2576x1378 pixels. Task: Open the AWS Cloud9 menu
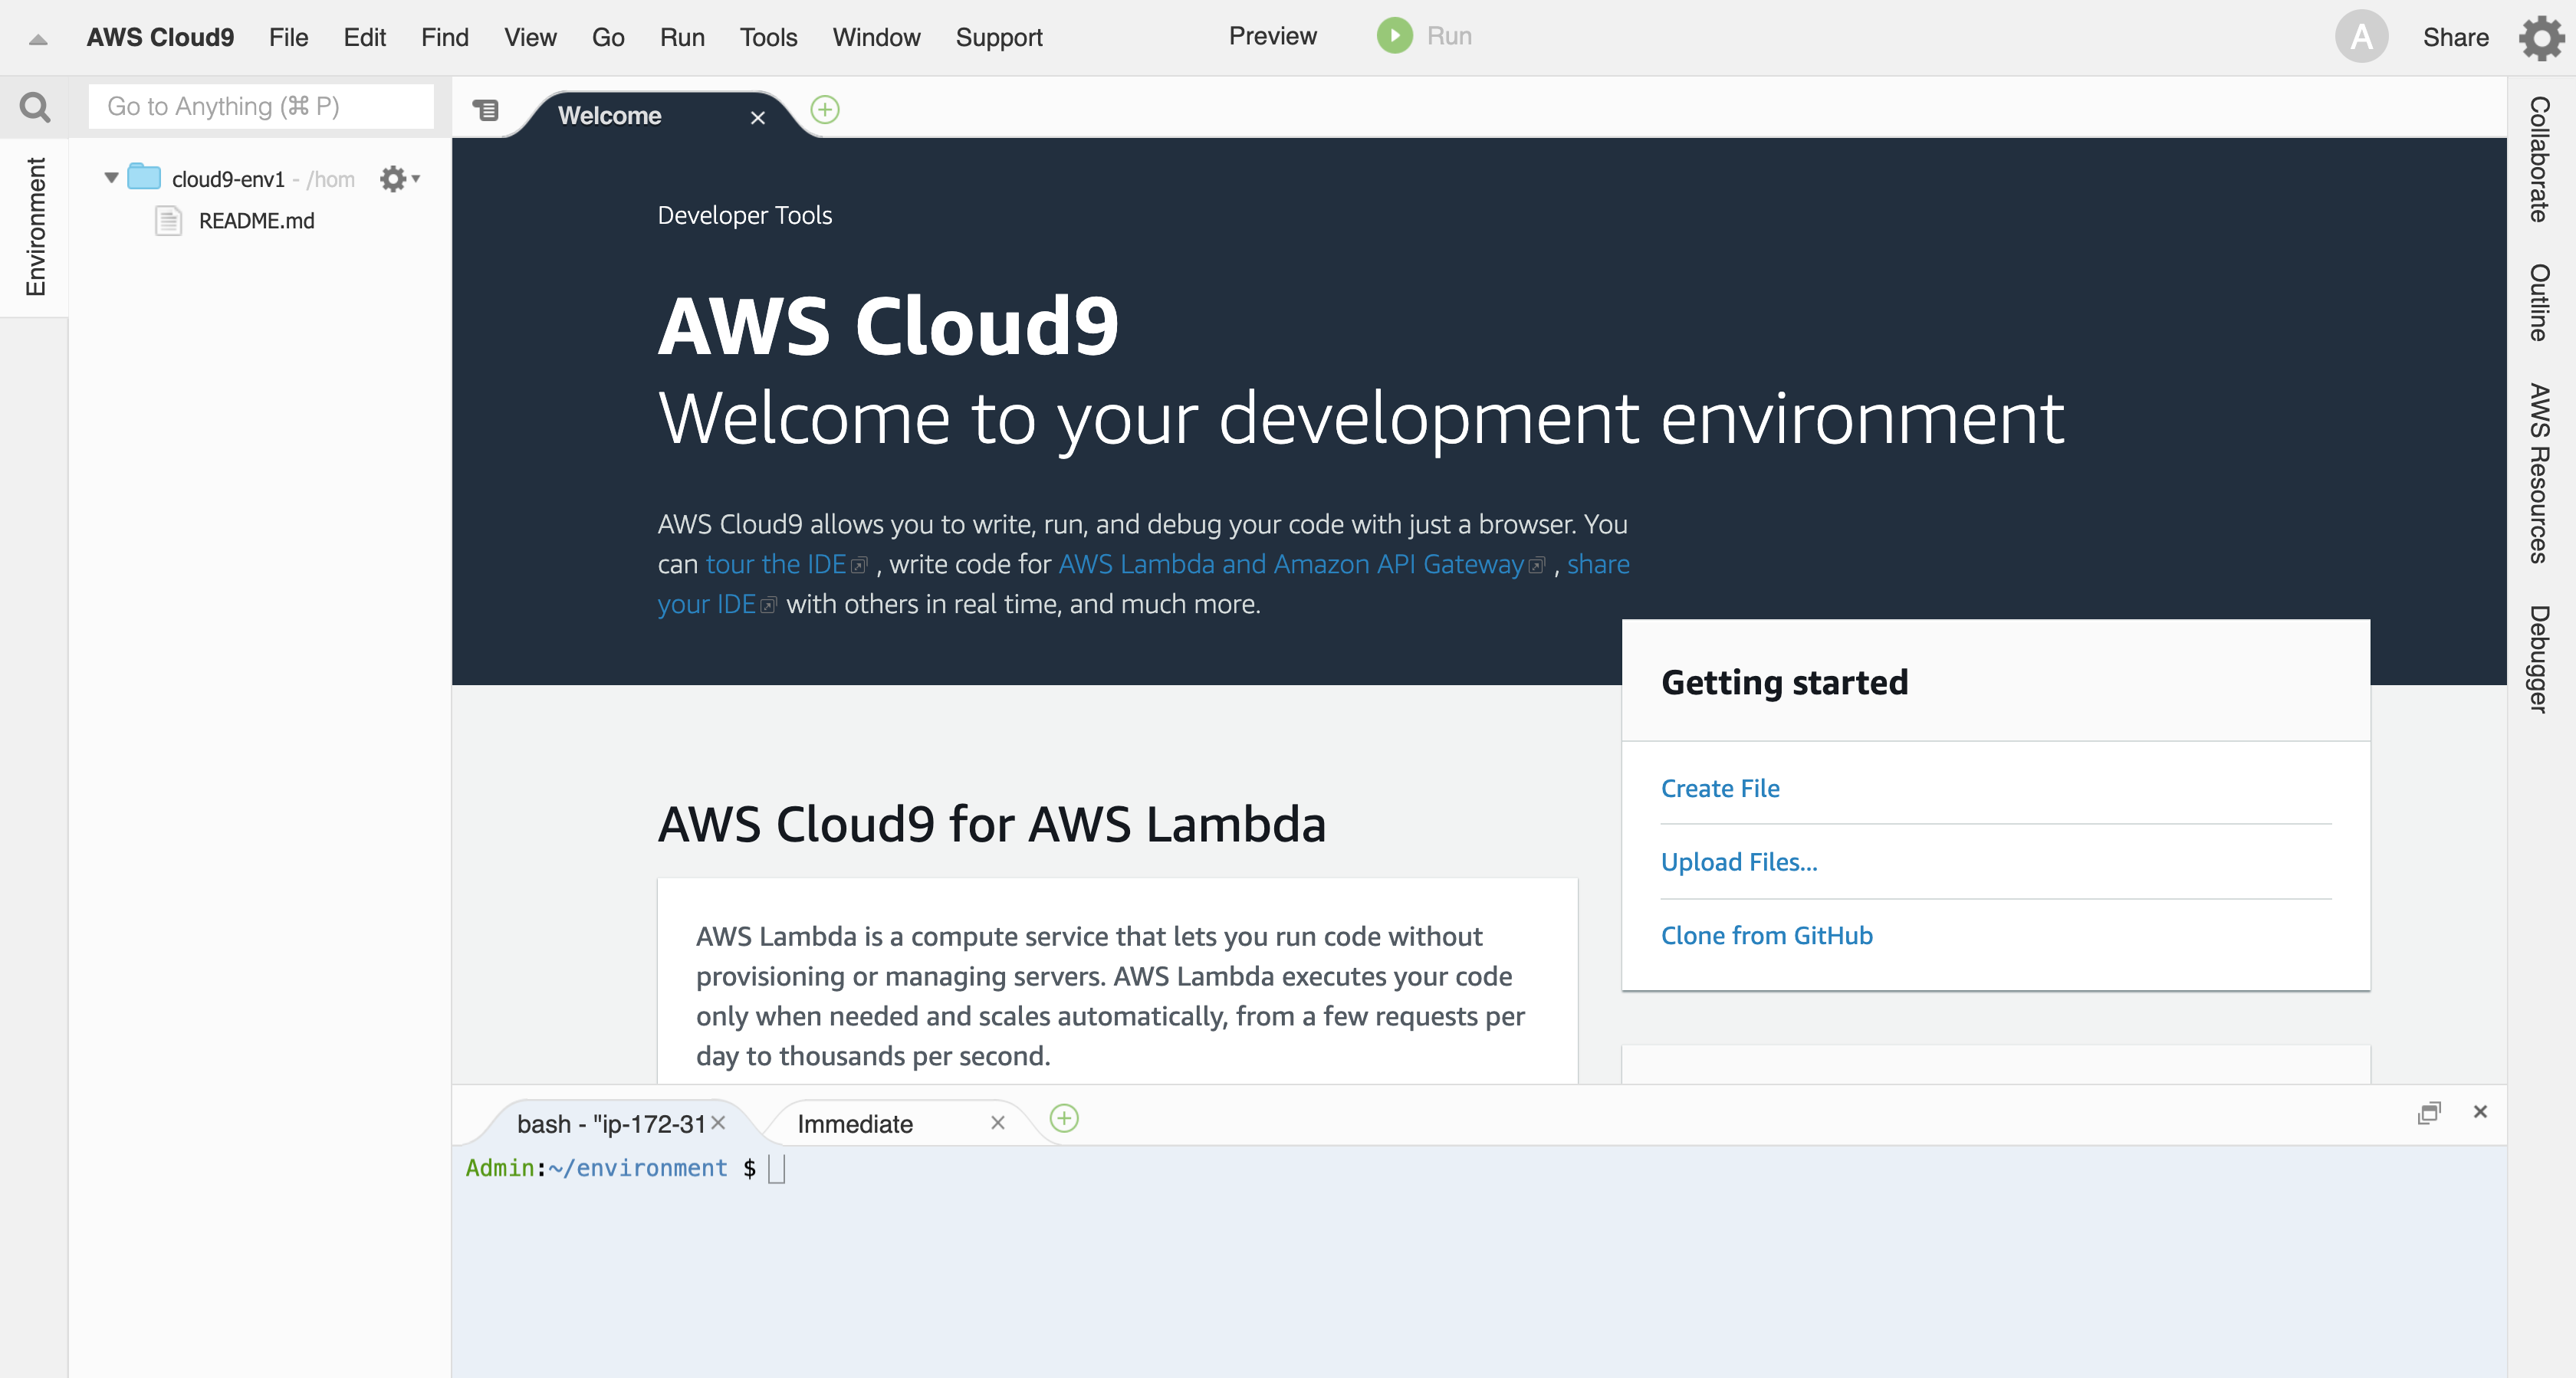click(160, 37)
